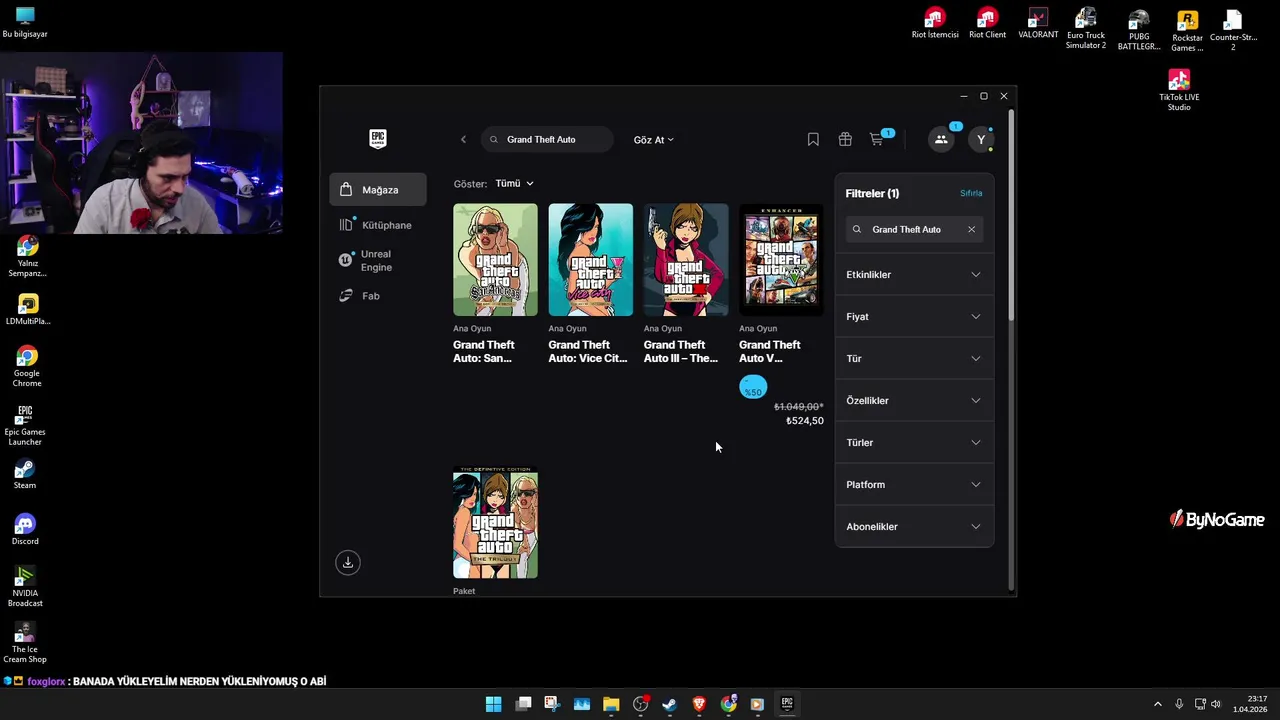
Task: Expand the Tür filter
Action: point(914,359)
